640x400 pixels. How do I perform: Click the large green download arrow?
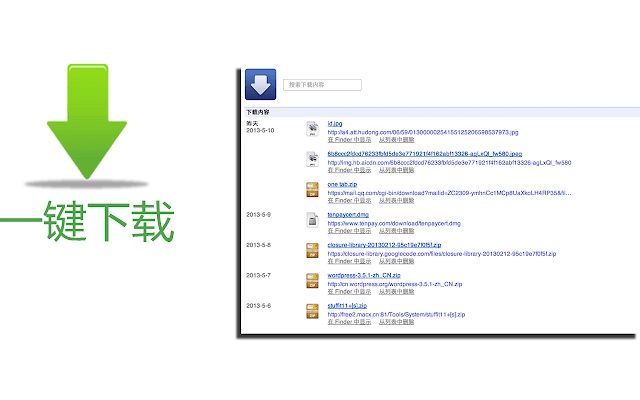tap(87, 122)
